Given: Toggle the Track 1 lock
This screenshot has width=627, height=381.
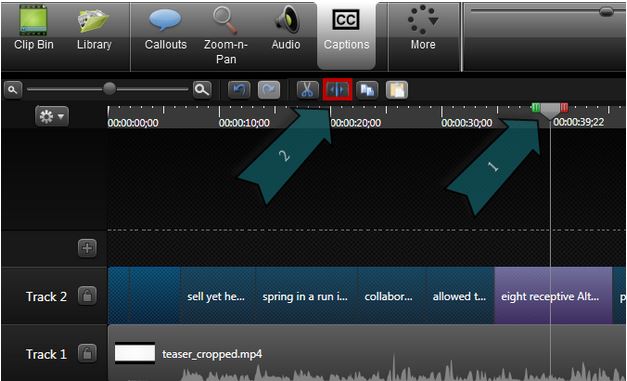Looking at the screenshot, I should 87,354.
